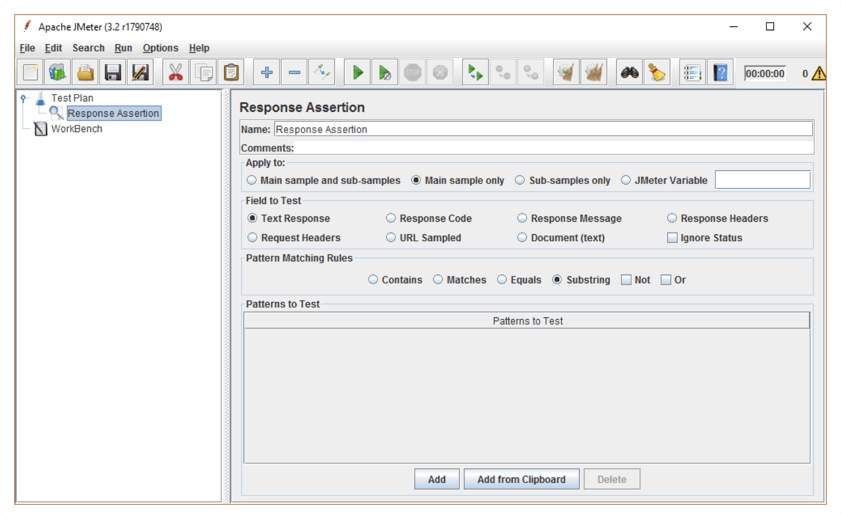Click the Clear results icon

(x=566, y=72)
